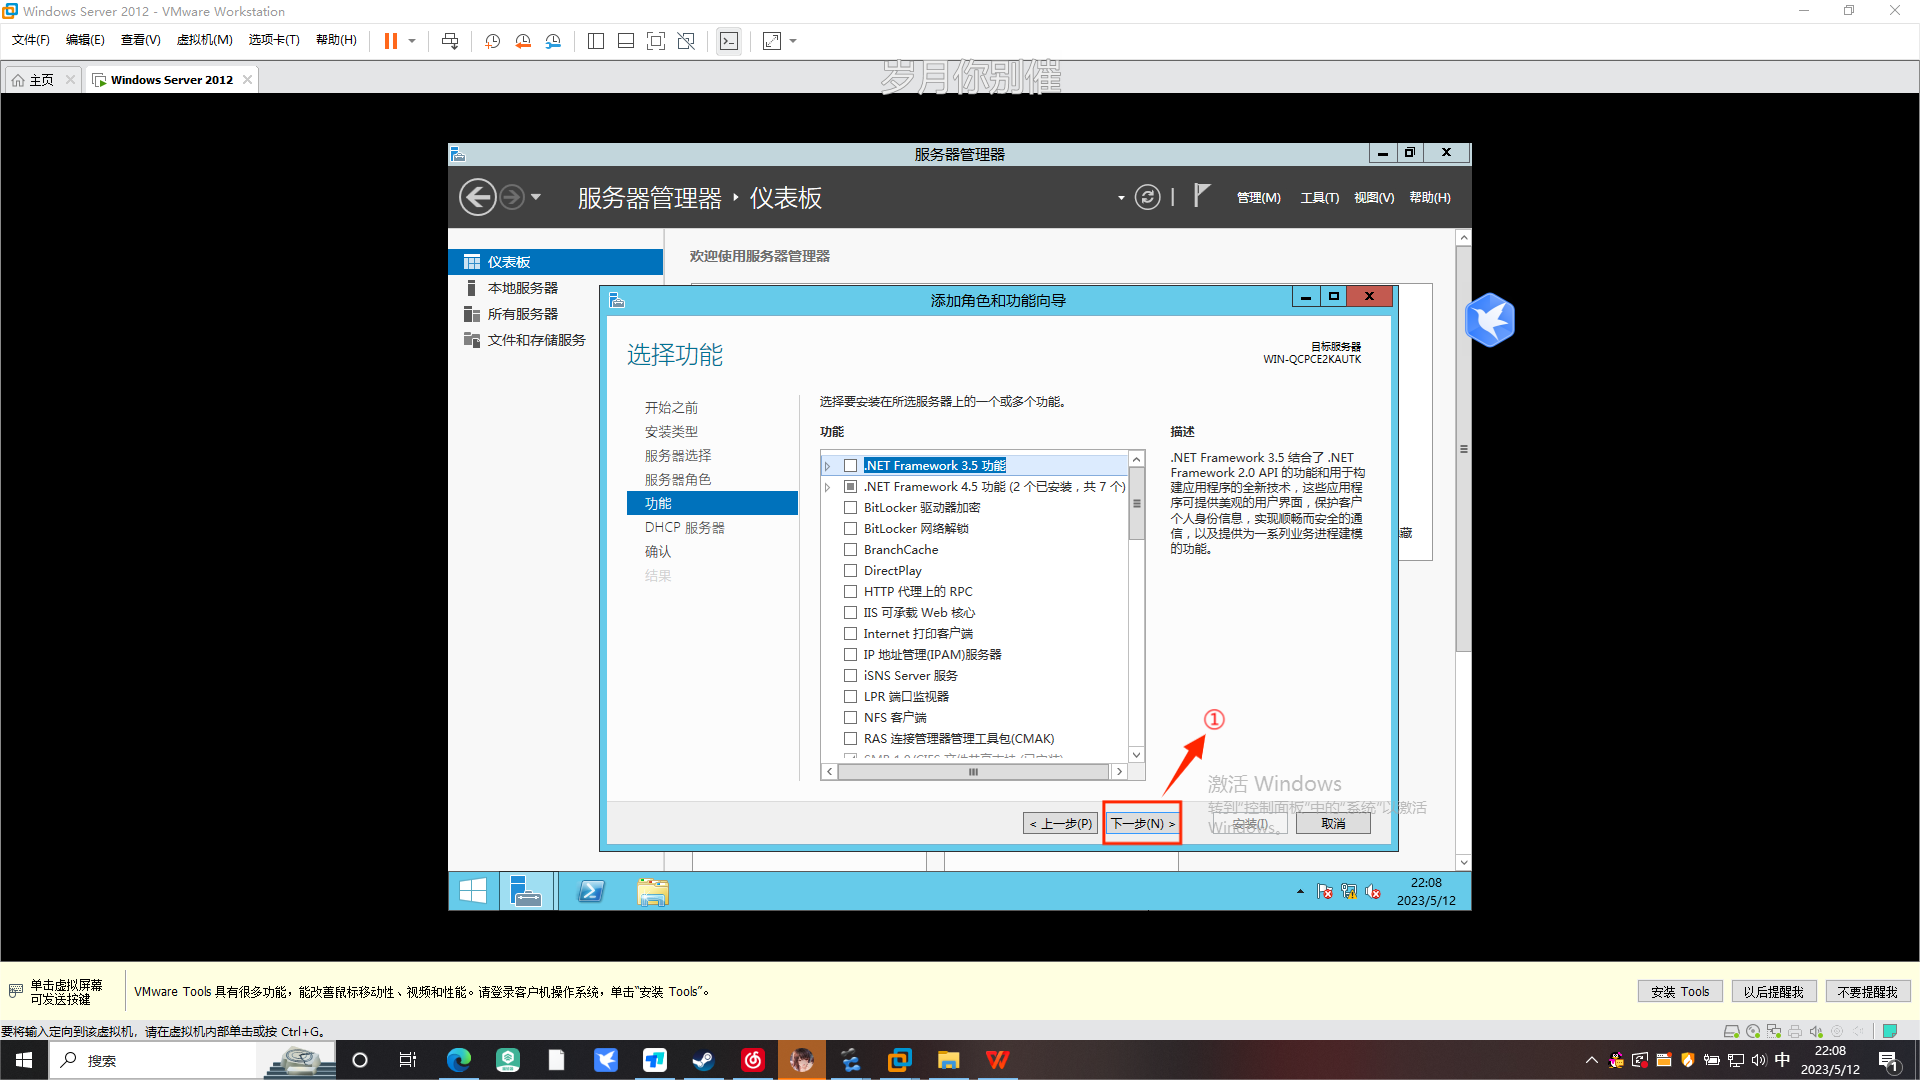Viewport: 1920px width, 1080px height.
Task: Open Steam from the host taskbar
Action: click(703, 1060)
